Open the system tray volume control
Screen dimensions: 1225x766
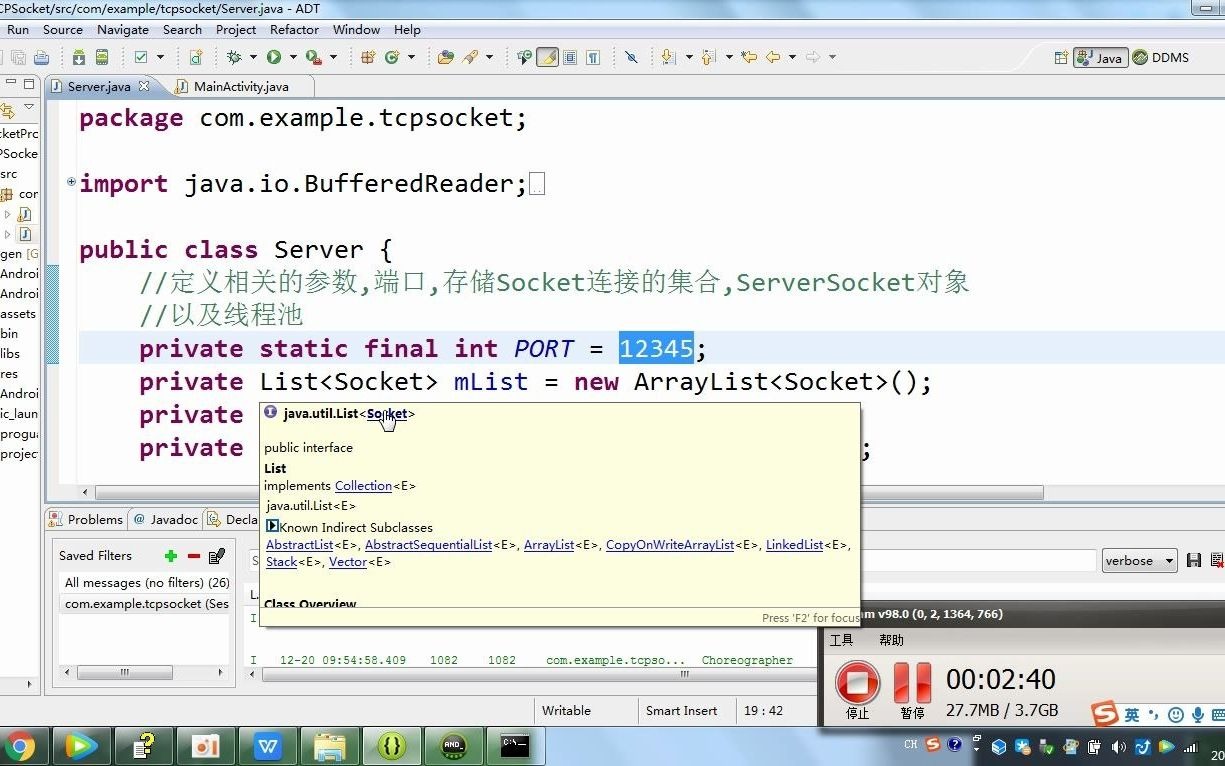(x=1116, y=745)
